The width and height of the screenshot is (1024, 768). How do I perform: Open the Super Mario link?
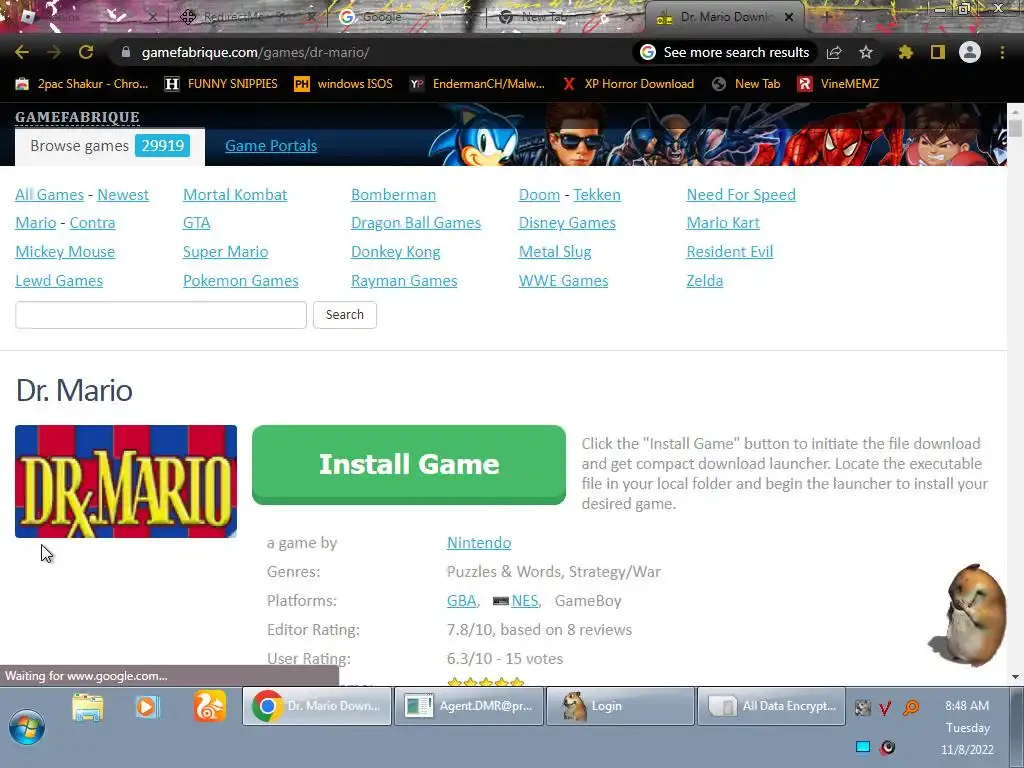(225, 251)
